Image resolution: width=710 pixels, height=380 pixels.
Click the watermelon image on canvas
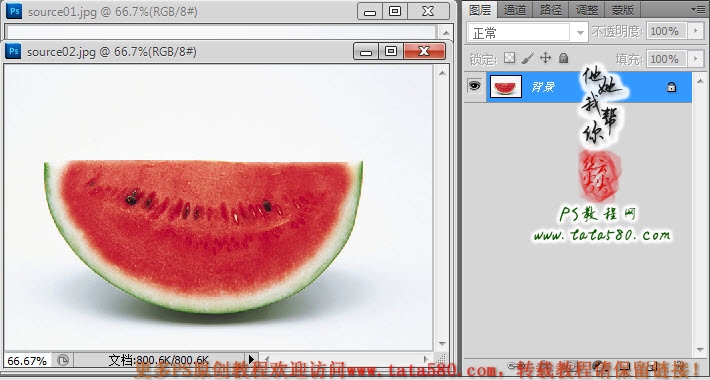pyautogui.click(x=203, y=236)
